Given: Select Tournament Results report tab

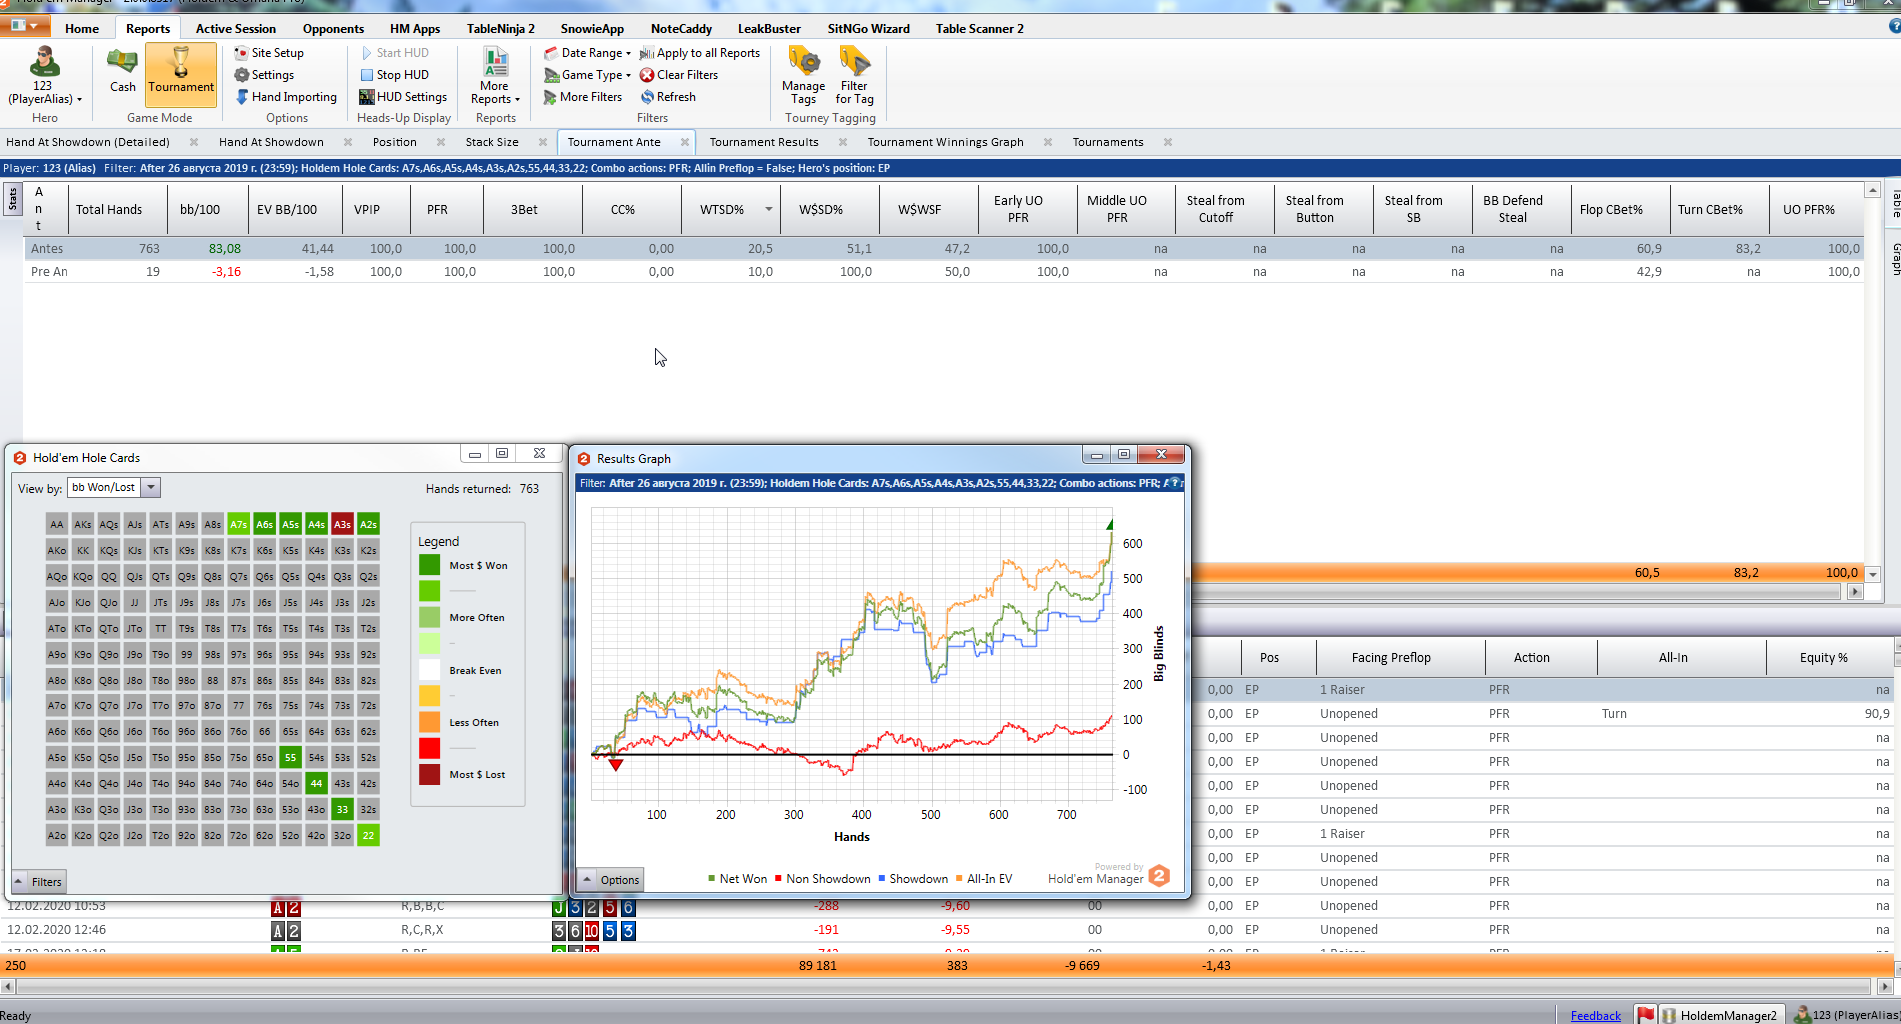Looking at the screenshot, I should 764,142.
